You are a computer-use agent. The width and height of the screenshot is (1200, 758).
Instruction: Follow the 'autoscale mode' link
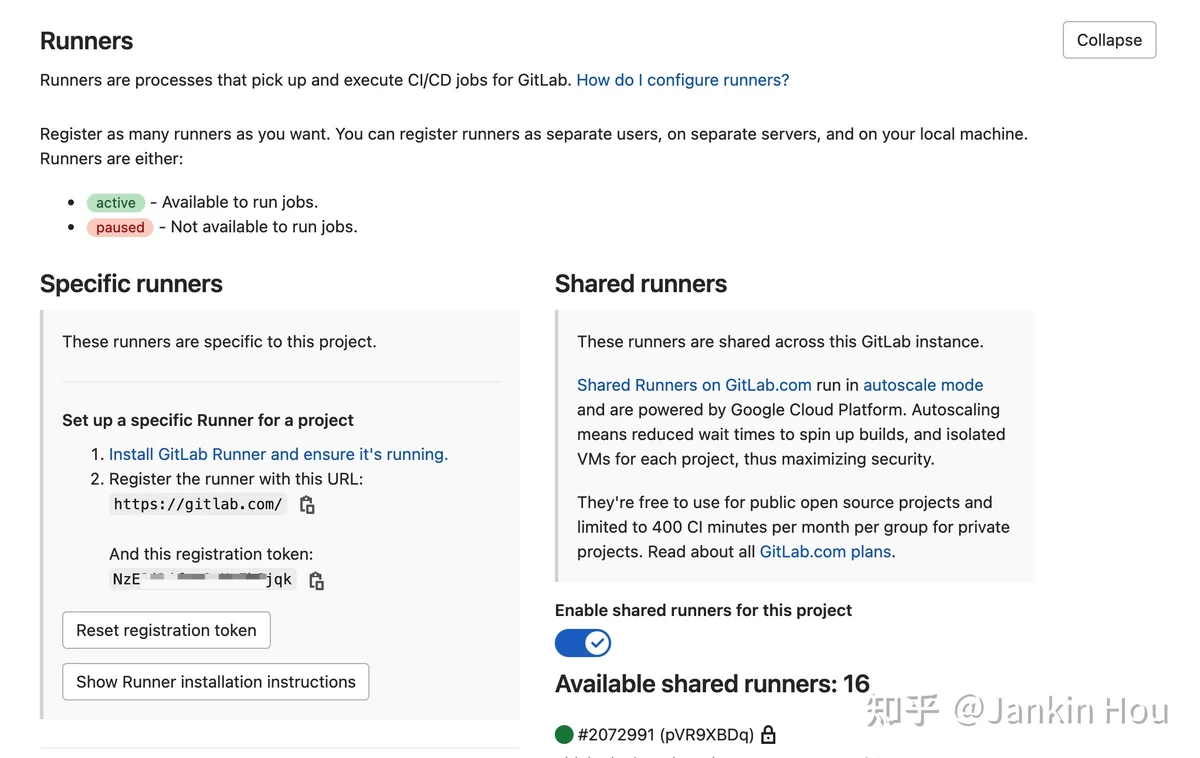point(923,385)
